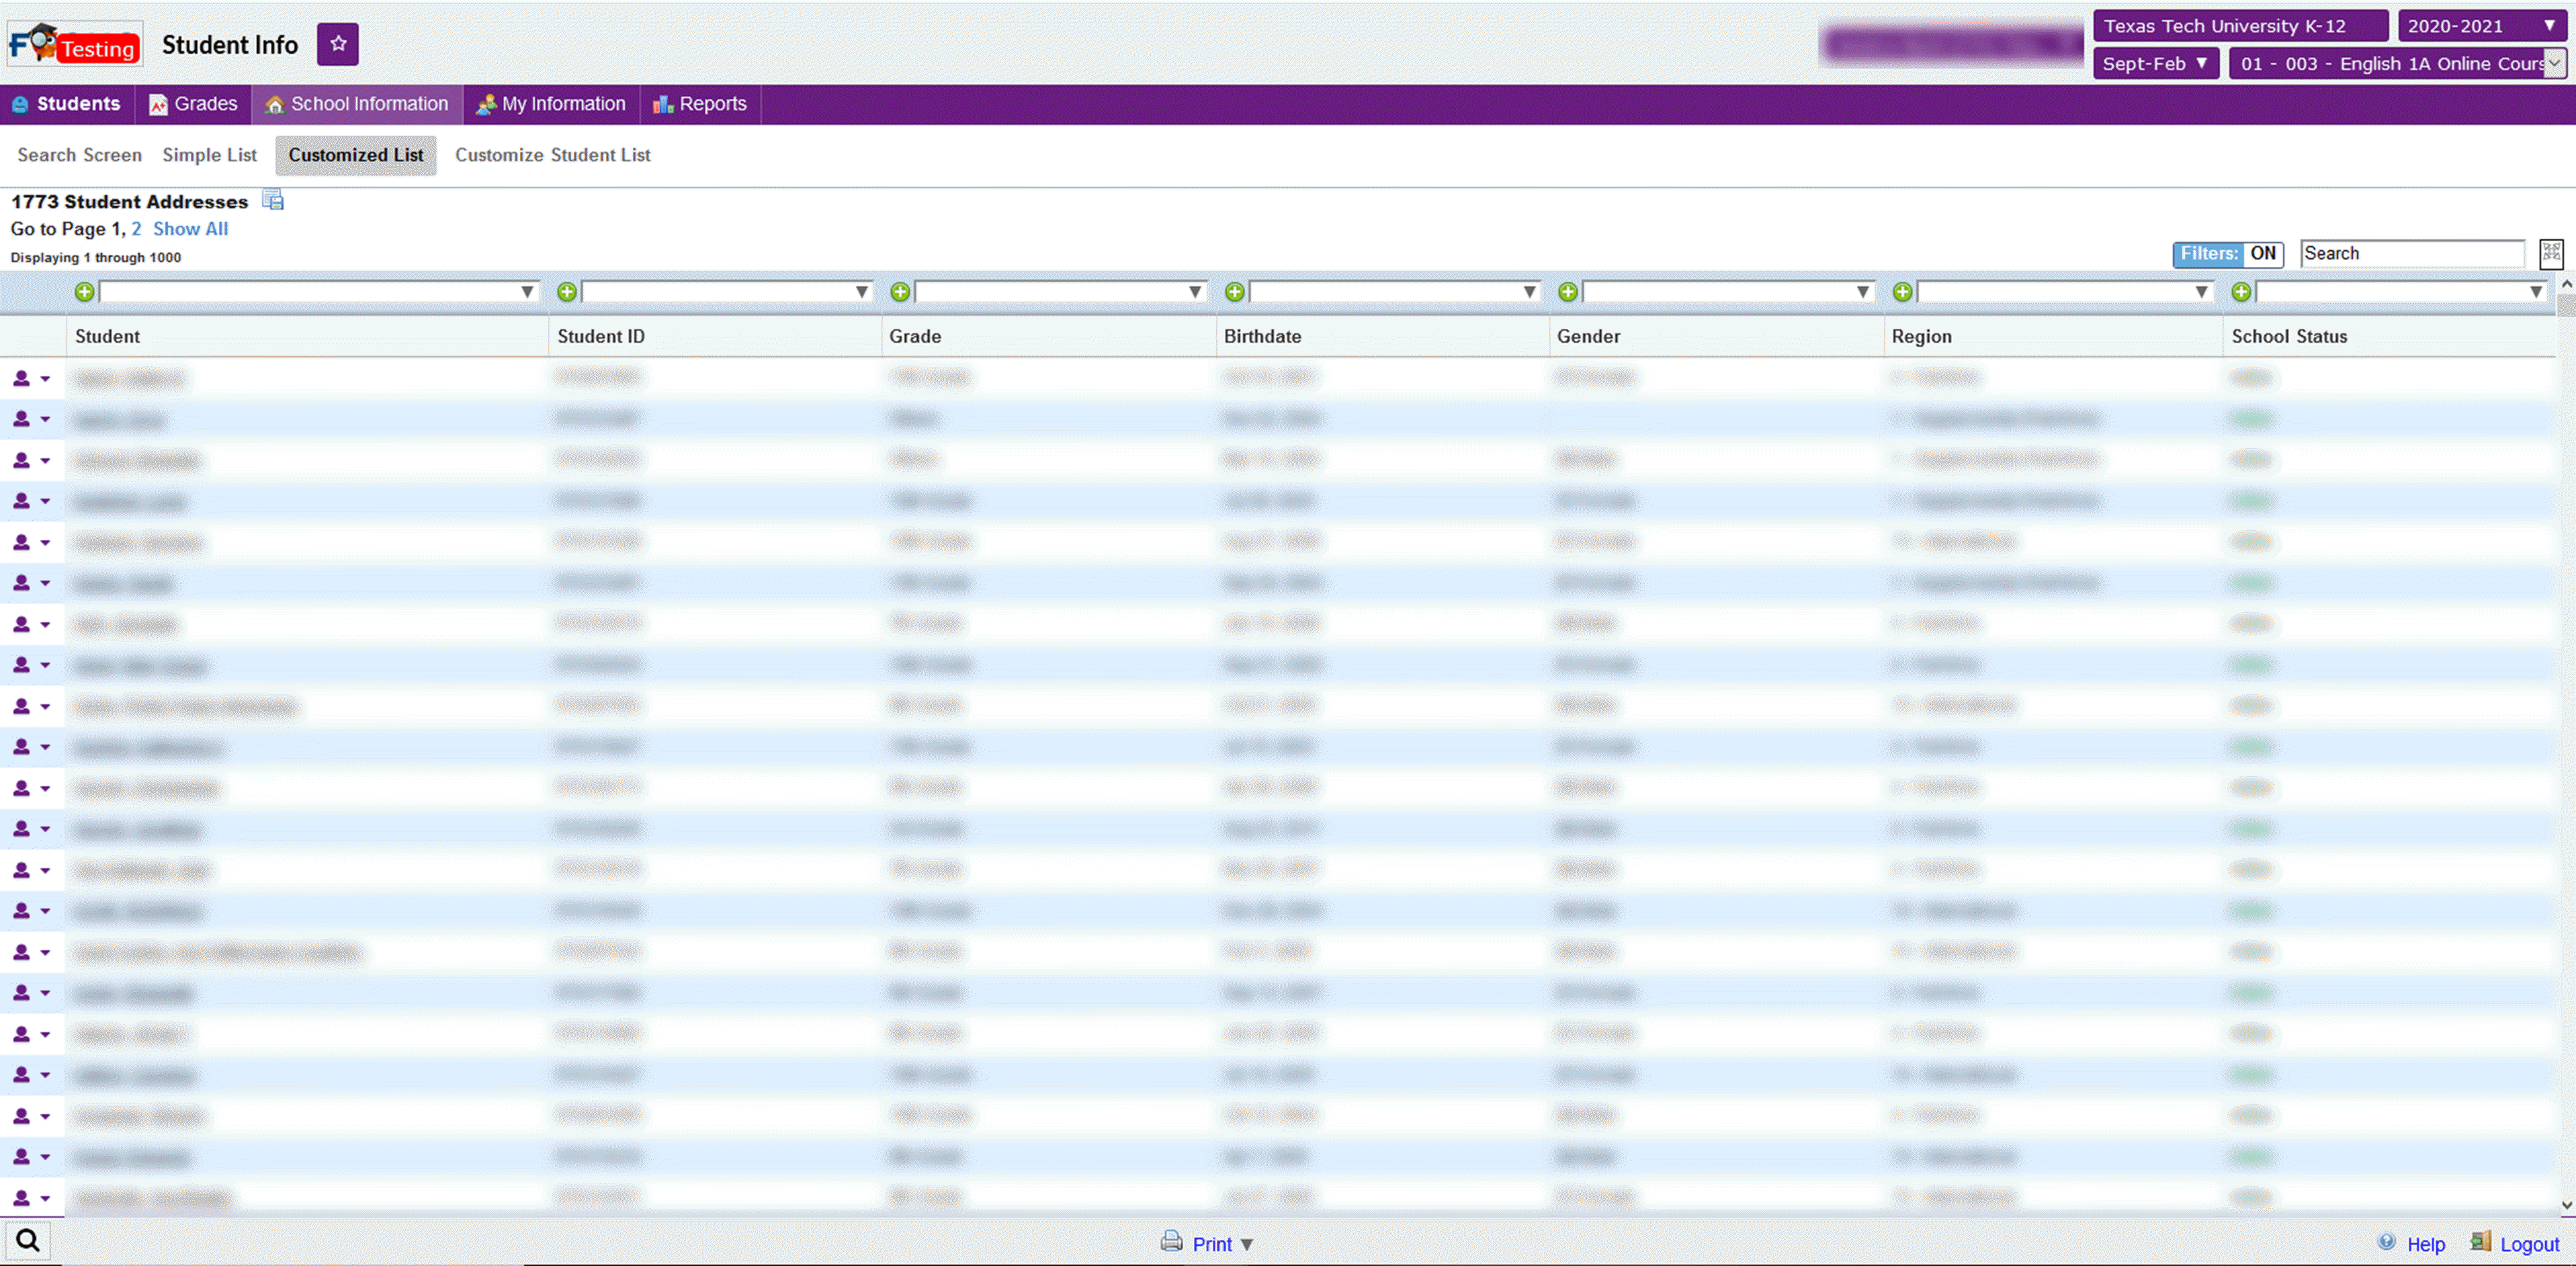
Task: Add a filter on the Student ID column
Action: click(567, 291)
